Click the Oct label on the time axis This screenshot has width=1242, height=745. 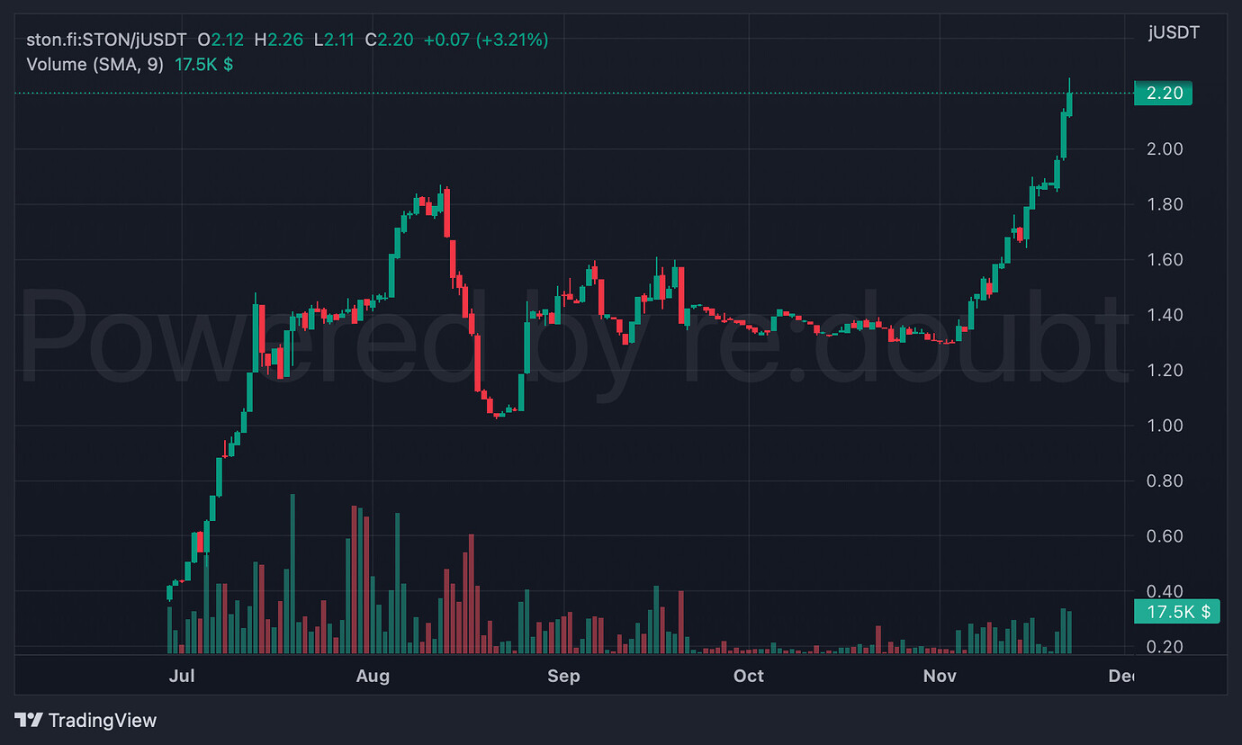(748, 676)
